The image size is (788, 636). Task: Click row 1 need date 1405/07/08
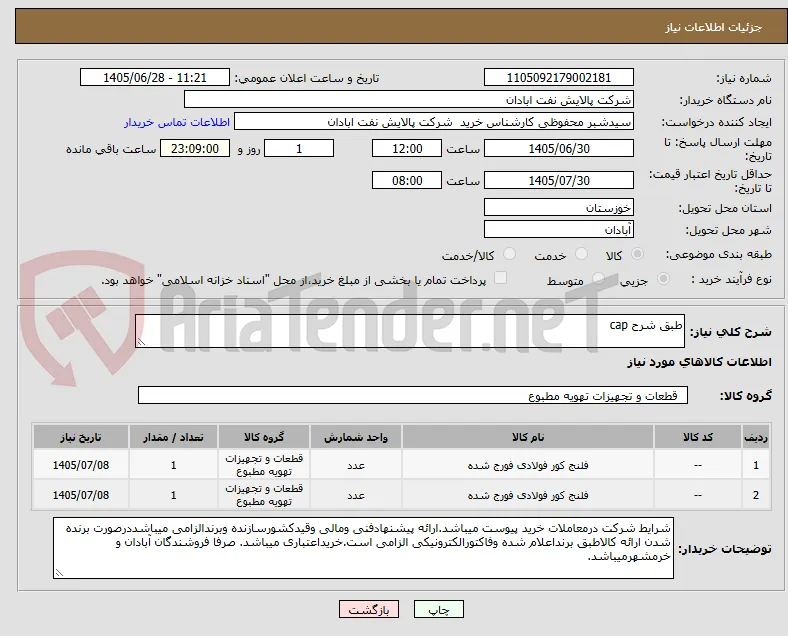(81, 465)
